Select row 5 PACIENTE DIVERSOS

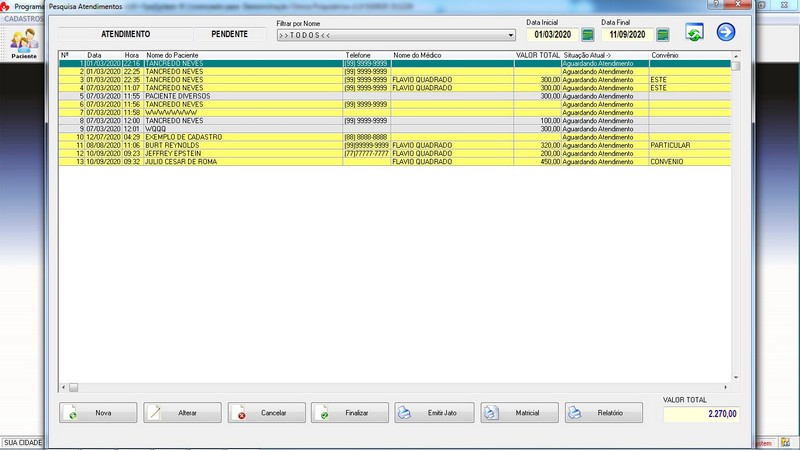395,96
